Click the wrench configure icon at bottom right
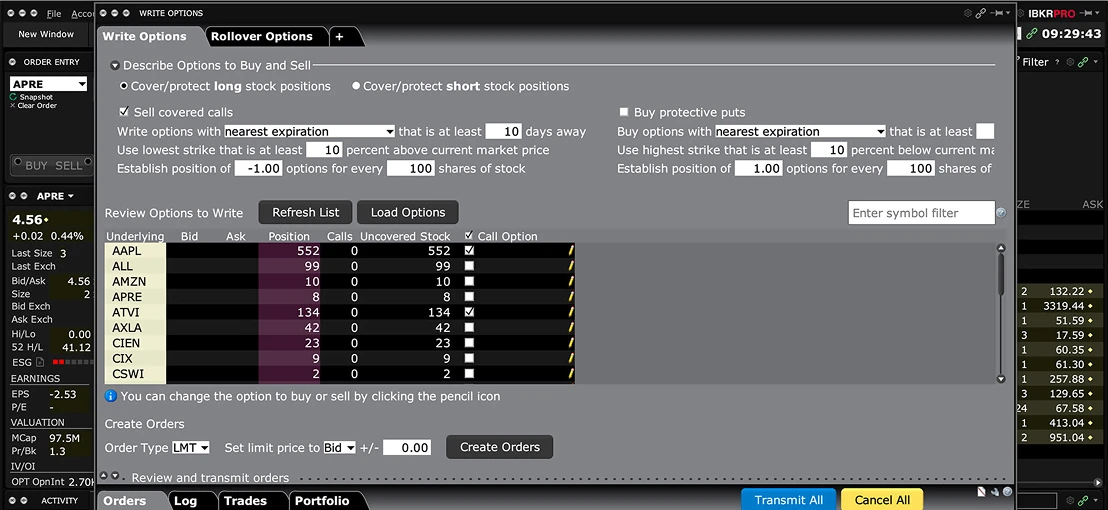The width and height of the screenshot is (1108, 510). click(995, 492)
